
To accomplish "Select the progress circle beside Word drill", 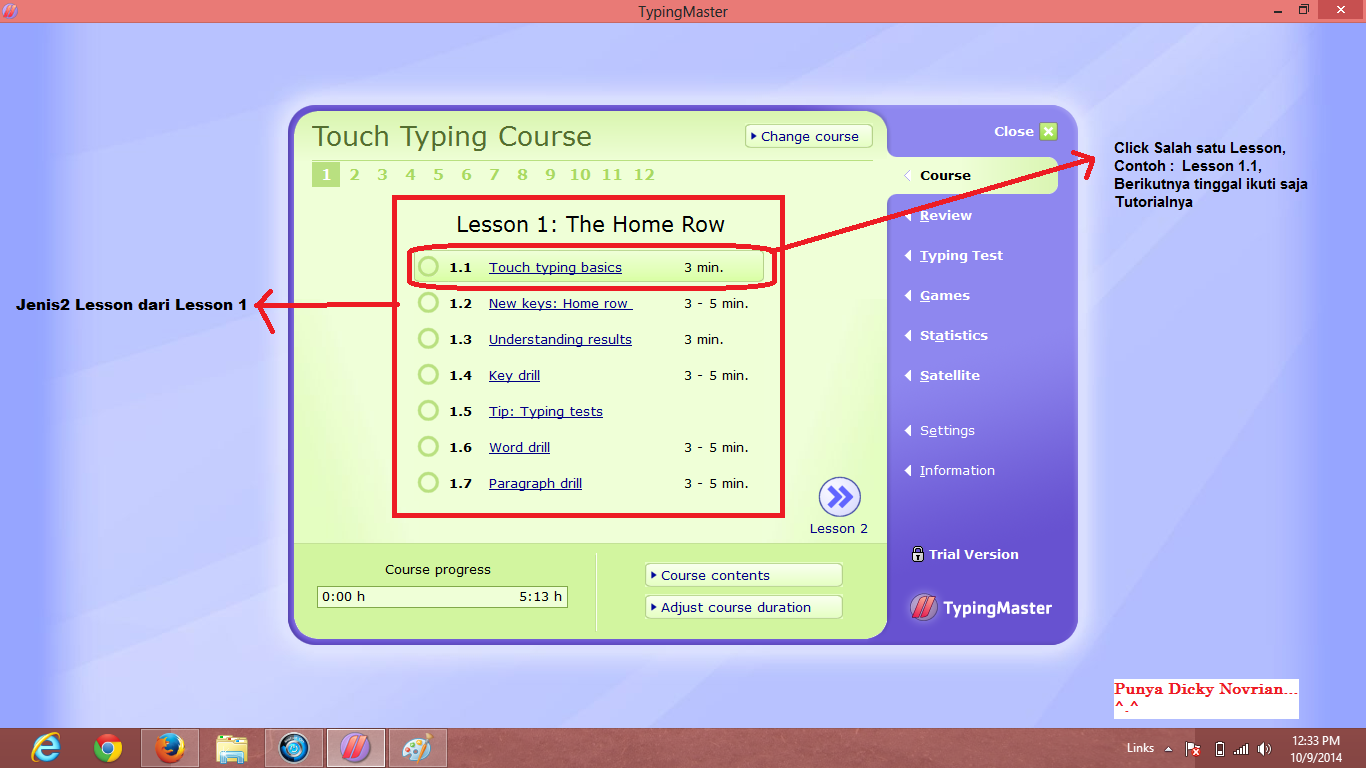I will point(429,446).
